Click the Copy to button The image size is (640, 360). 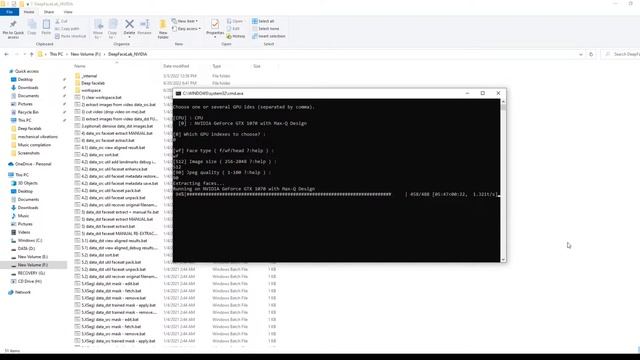tap(113, 29)
